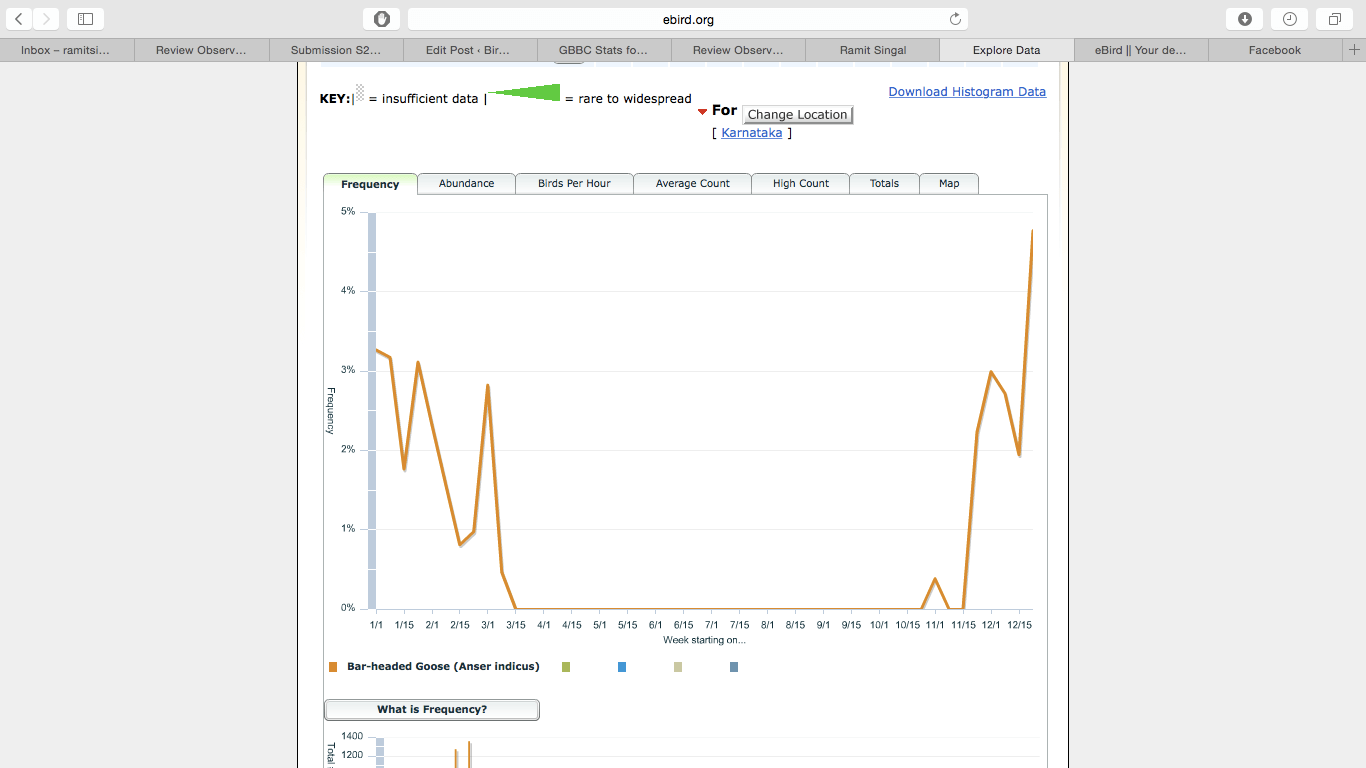Click the orange Bar-headed Goose legend swatch
The height and width of the screenshot is (768, 1366).
pos(333,666)
